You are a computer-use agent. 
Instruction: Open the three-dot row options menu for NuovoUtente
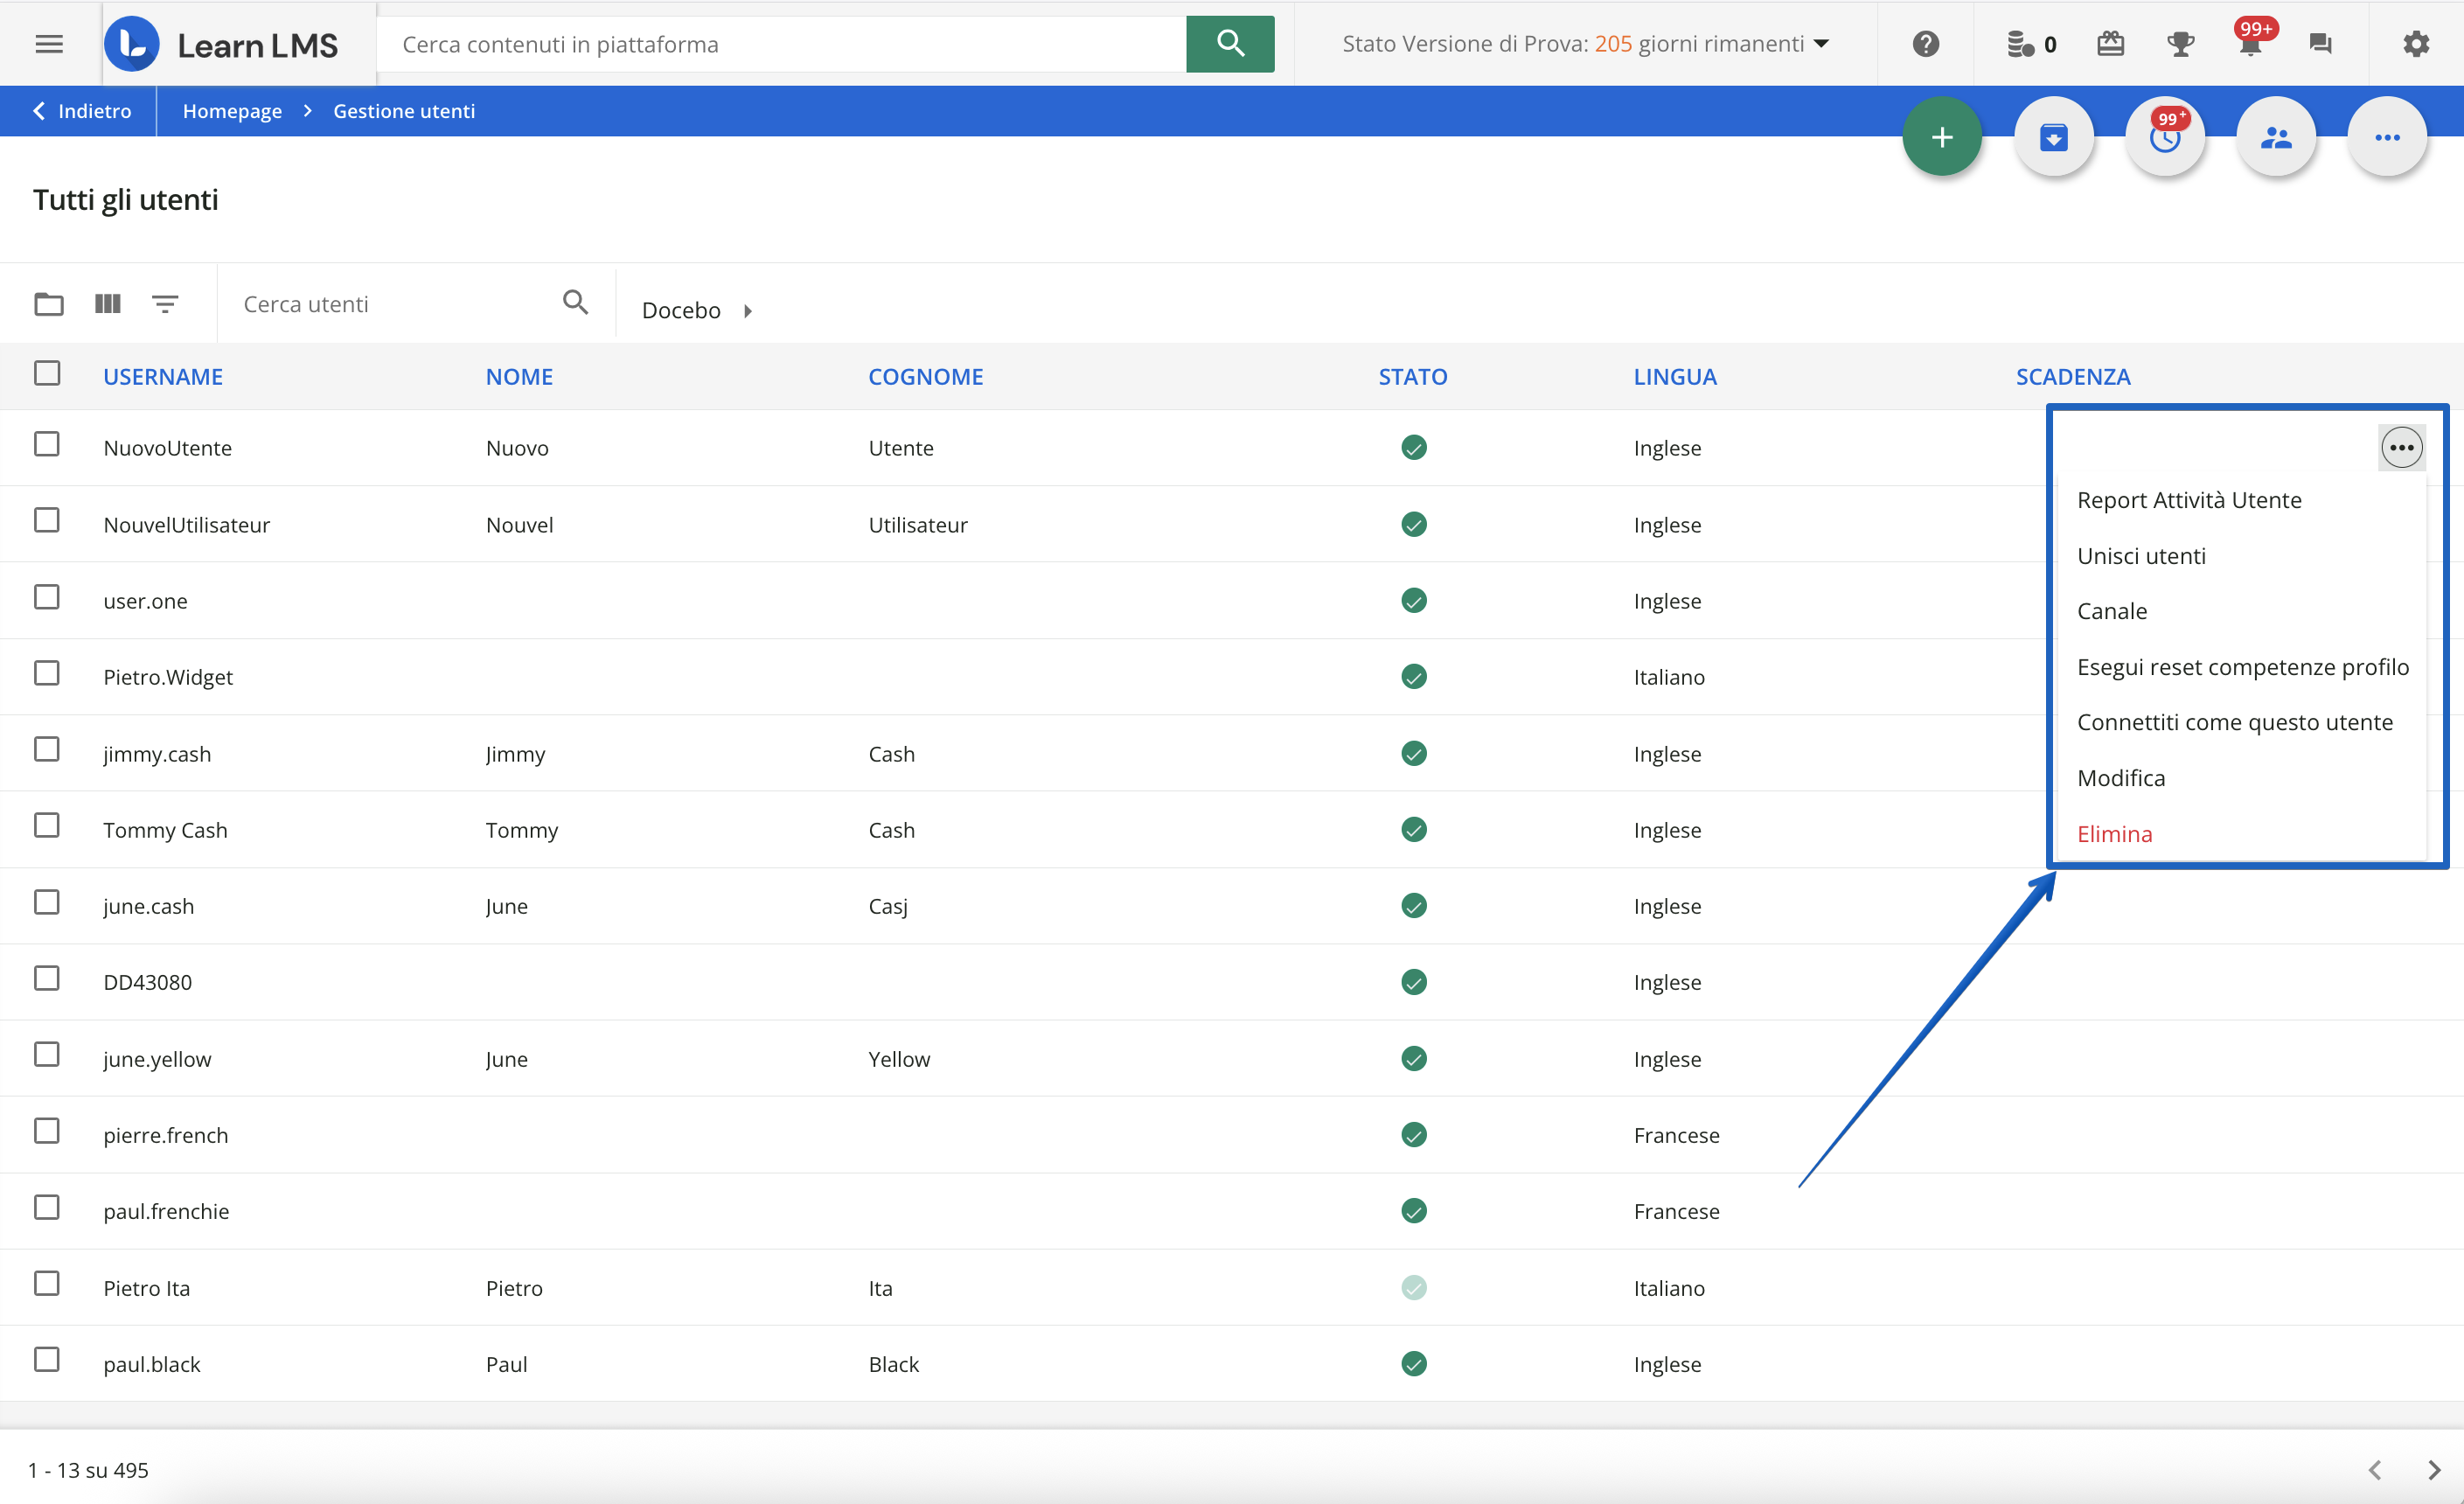2402,447
